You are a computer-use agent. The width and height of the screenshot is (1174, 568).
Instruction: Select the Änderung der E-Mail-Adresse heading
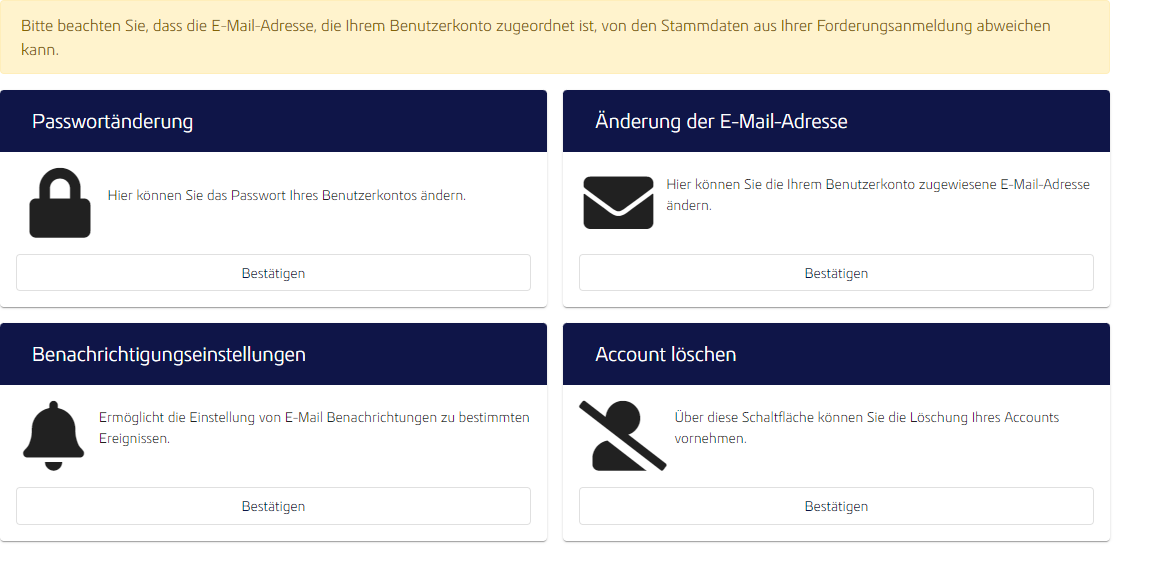(x=721, y=121)
